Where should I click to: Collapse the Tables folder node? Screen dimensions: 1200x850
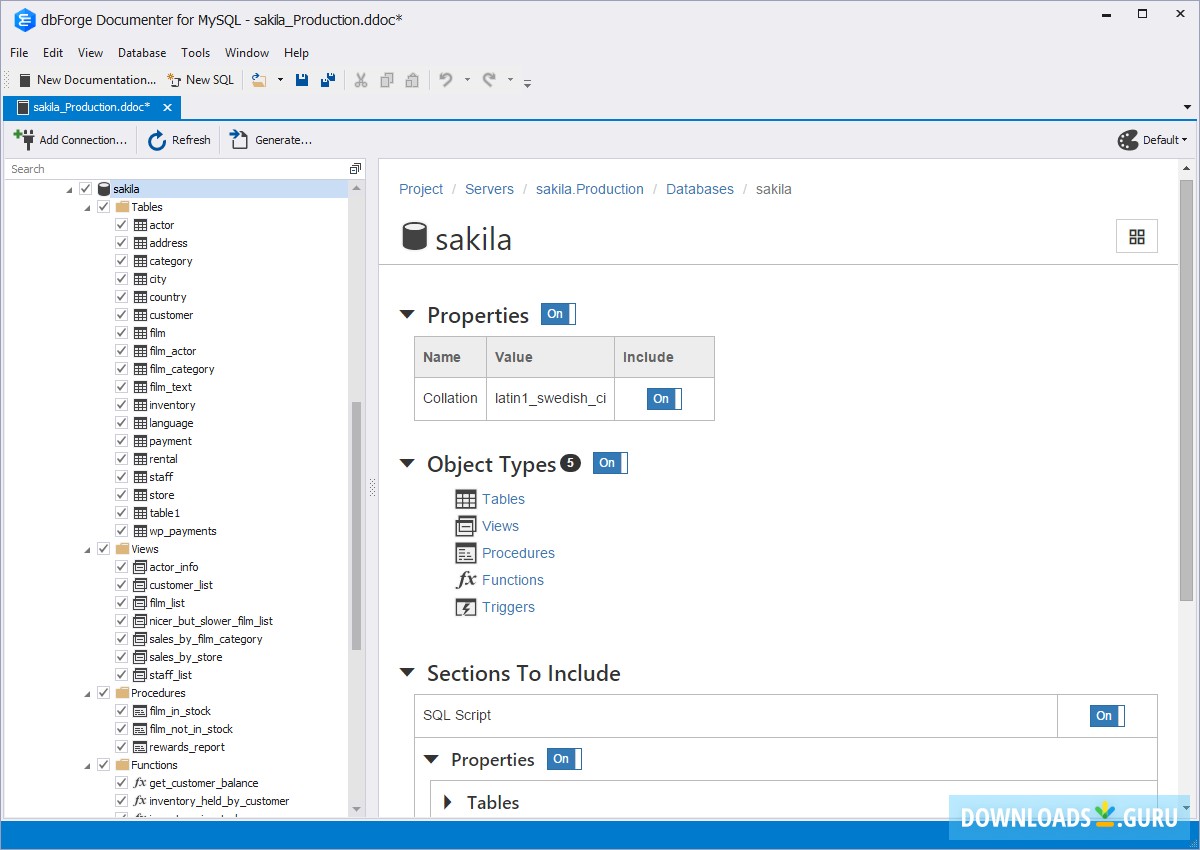coord(87,207)
